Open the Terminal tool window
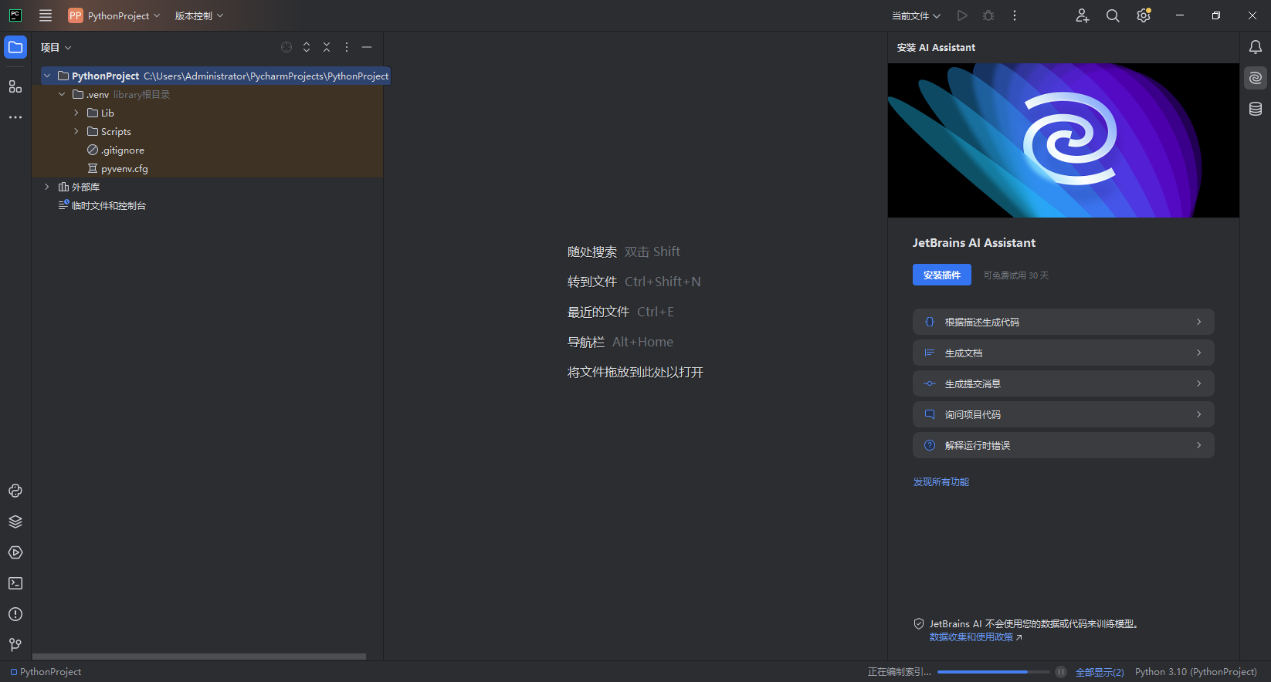This screenshot has height=682, width=1271. coord(15,583)
